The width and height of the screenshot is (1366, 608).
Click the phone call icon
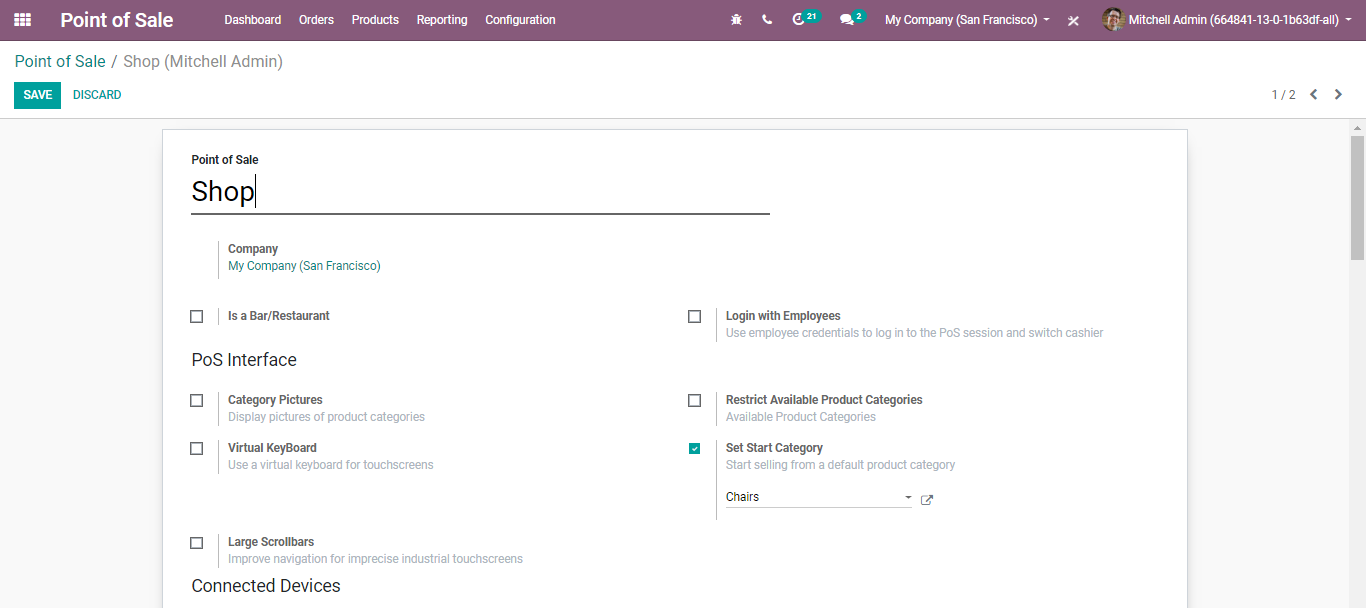click(x=767, y=20)
